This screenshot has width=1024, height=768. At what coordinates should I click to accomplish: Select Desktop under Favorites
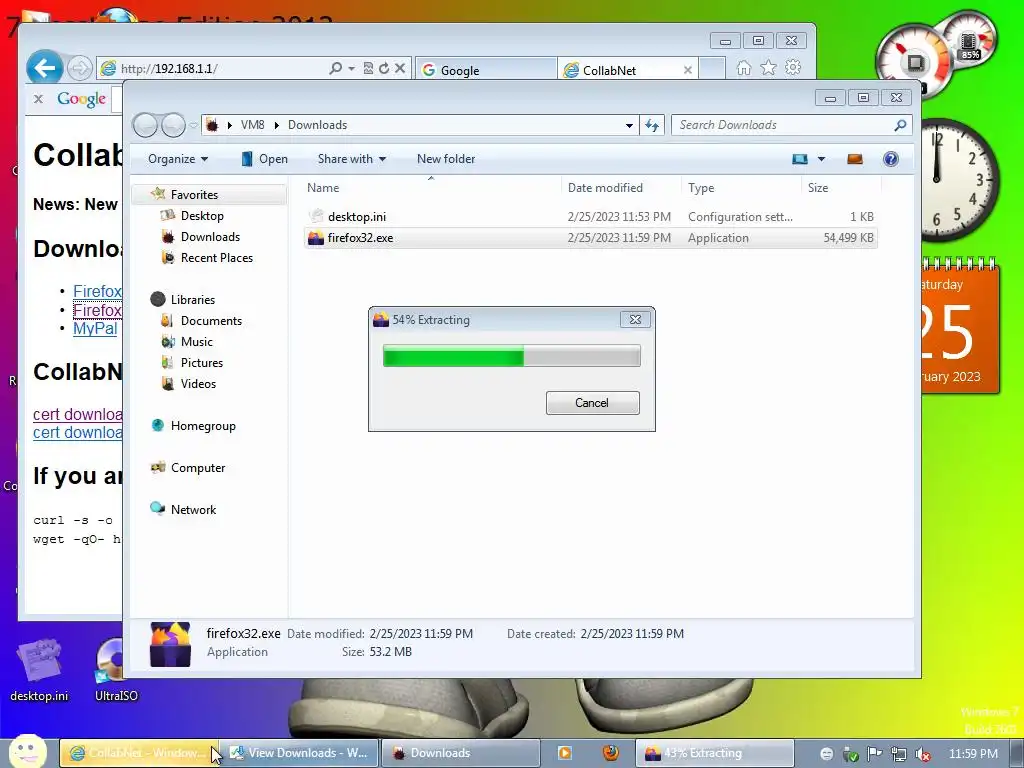point(202,216)
